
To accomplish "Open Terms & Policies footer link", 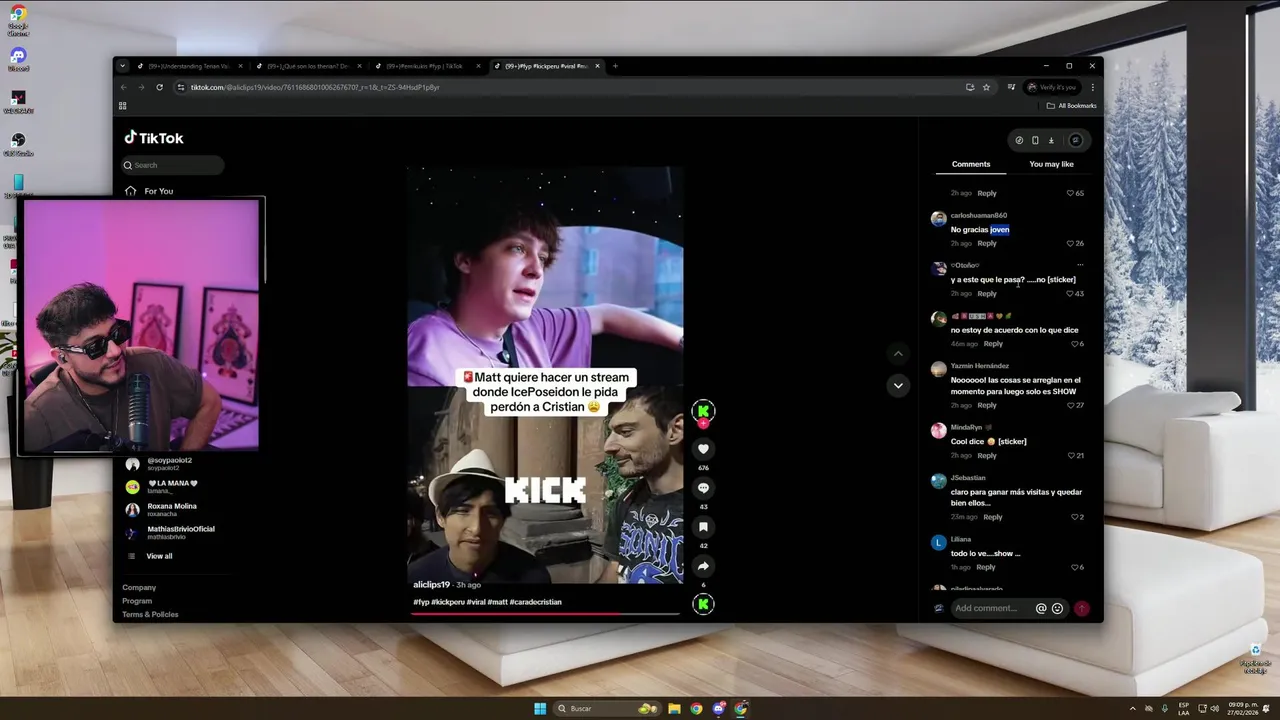I will point(150,614).
